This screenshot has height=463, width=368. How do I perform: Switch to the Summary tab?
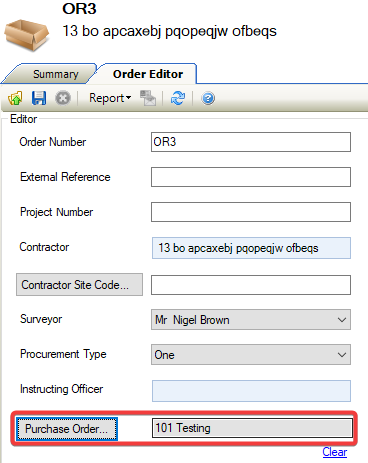pos(56,74)
